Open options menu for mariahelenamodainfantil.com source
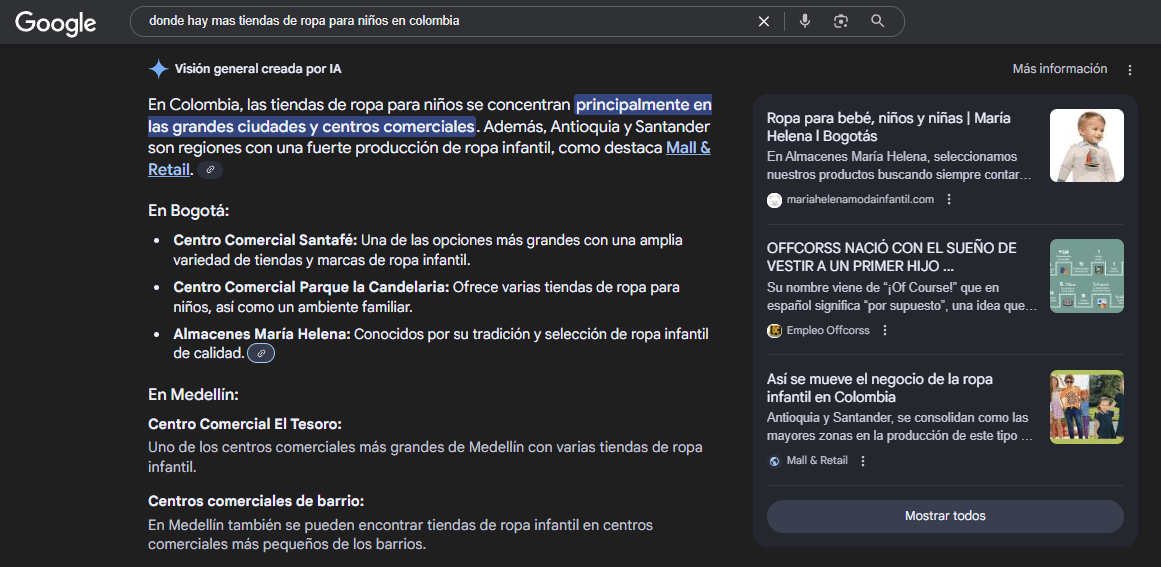Screen dimensions: 1161x567 pyautogui.click(x=949, y=199)
